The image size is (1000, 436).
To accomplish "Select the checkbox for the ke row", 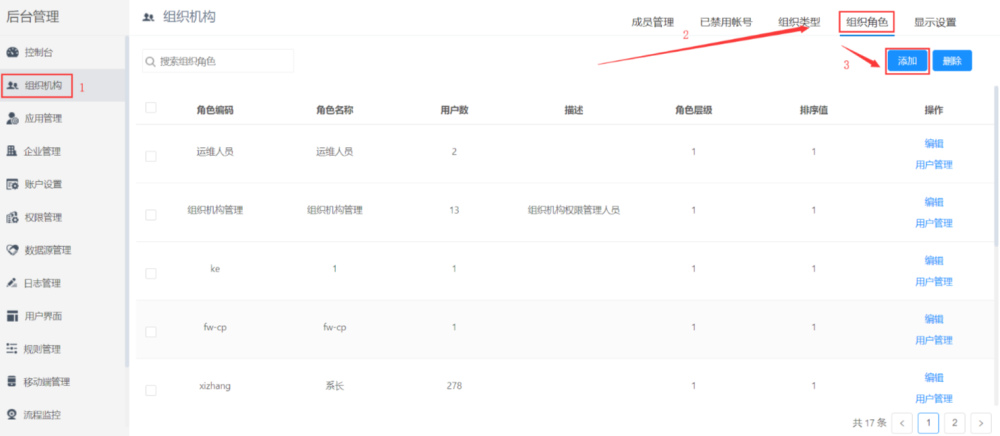I will pos(151,273).
